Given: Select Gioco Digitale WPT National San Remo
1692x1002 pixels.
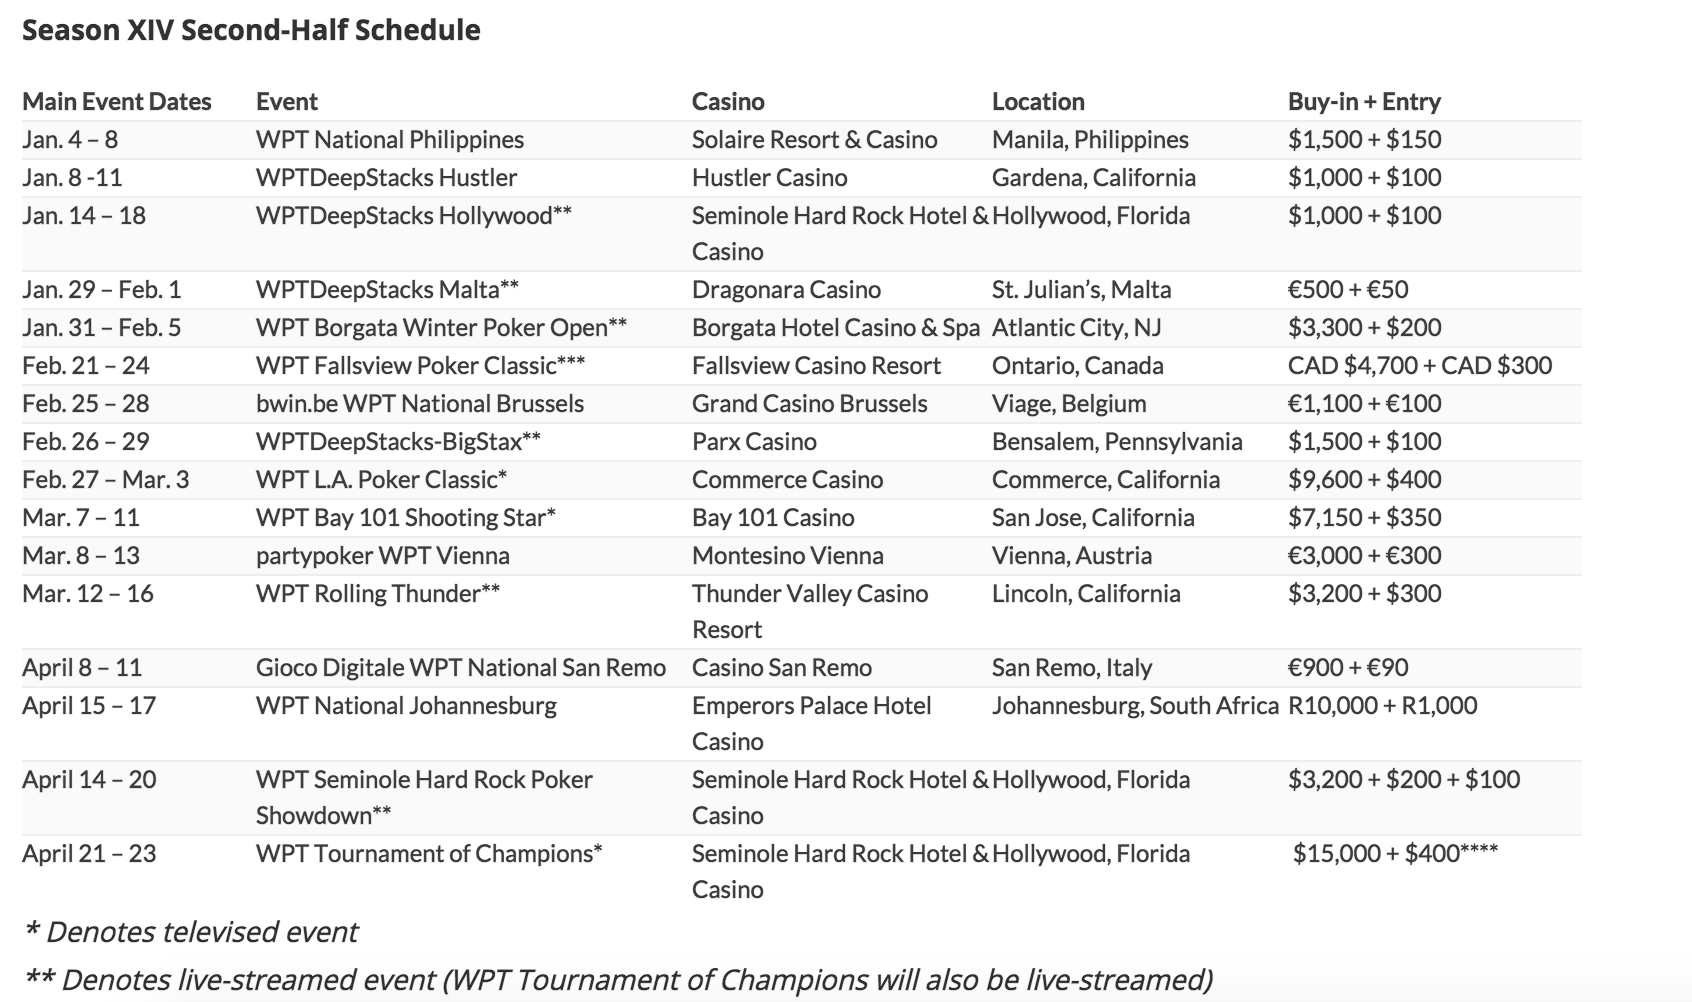Looking at the screenshot, I should [461, 668].
